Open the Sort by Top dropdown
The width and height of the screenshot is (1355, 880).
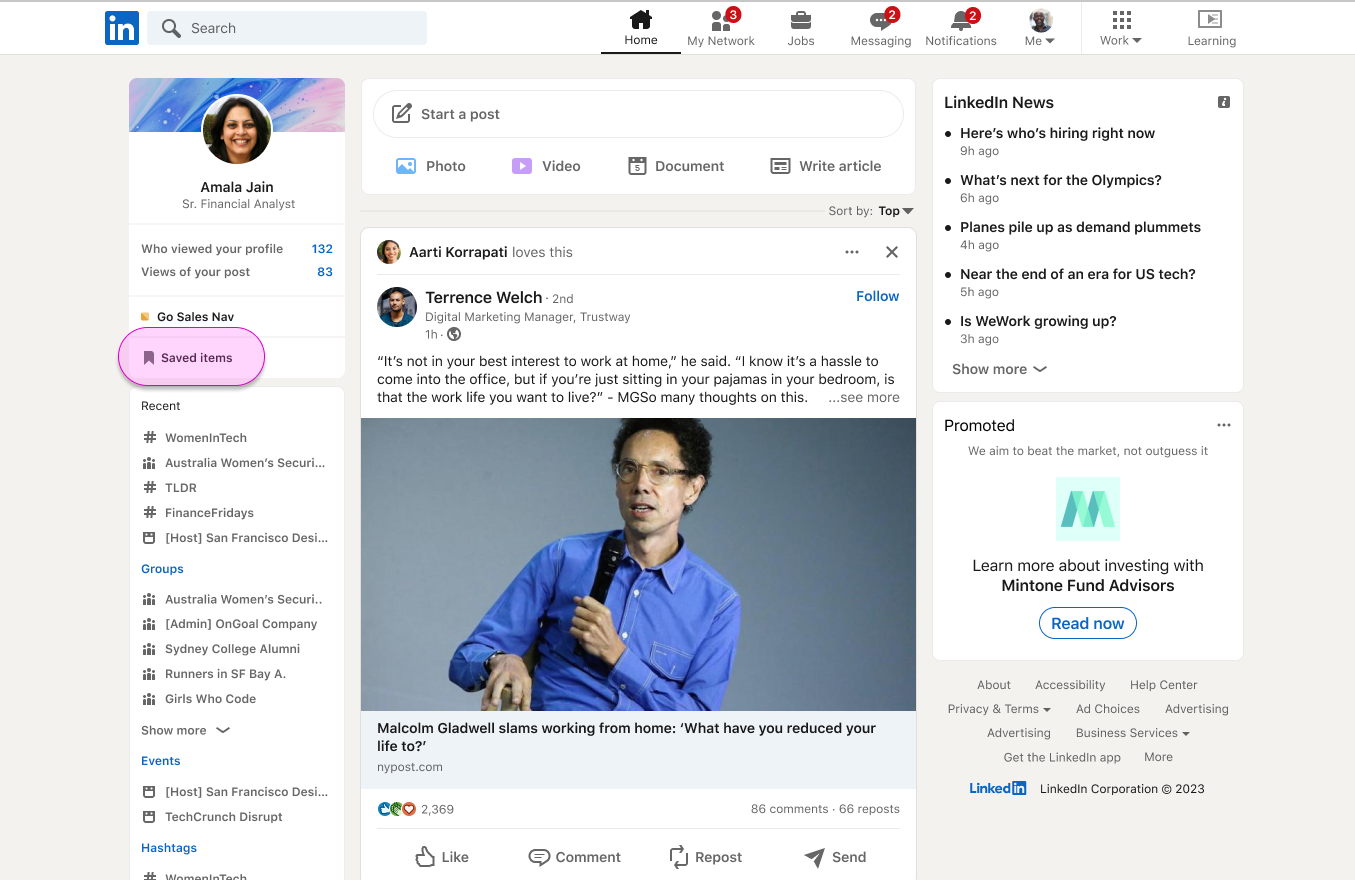(895, 211)
